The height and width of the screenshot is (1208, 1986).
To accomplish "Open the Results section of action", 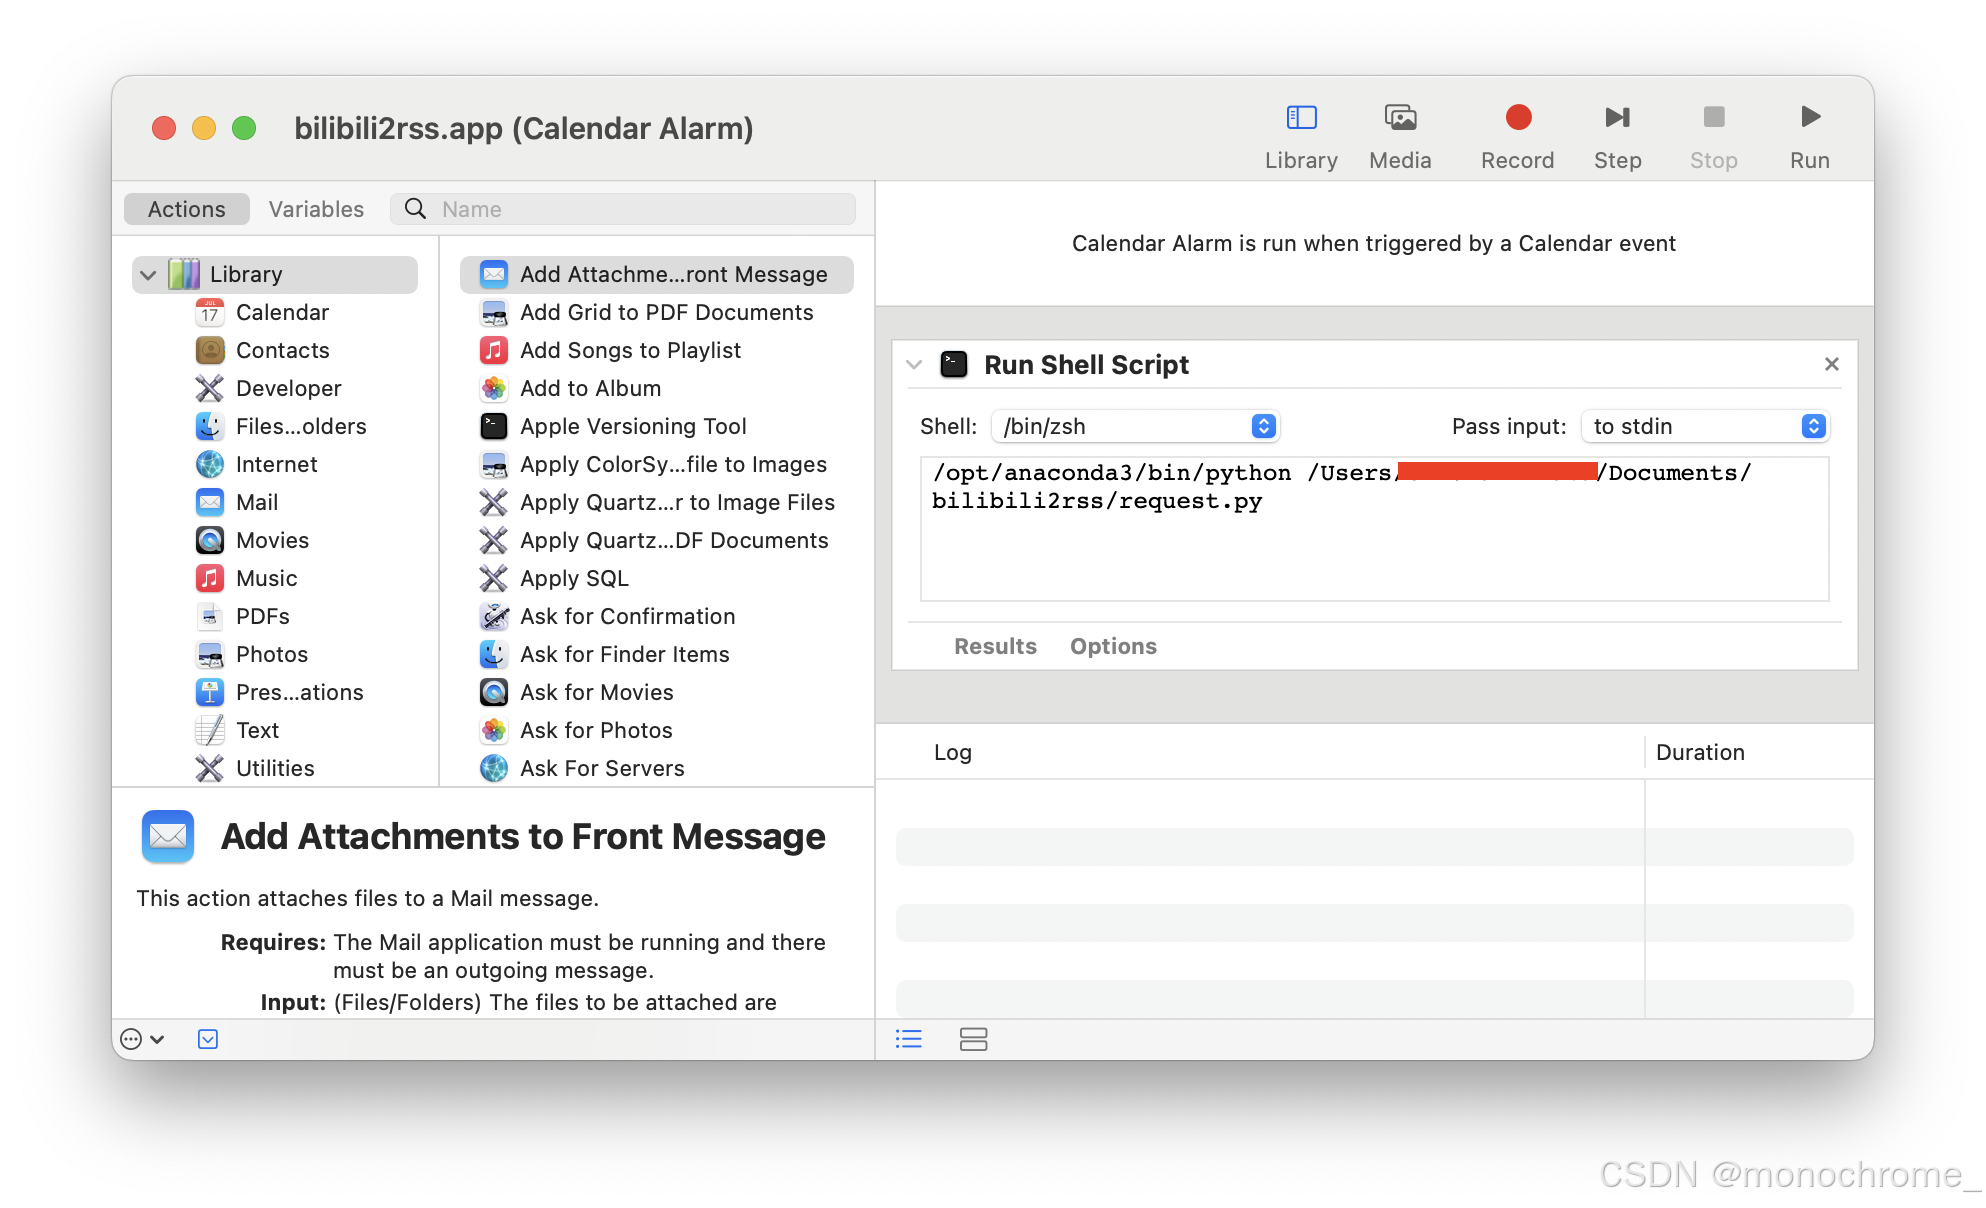I will pyautogui.click(x=994, y=646).
